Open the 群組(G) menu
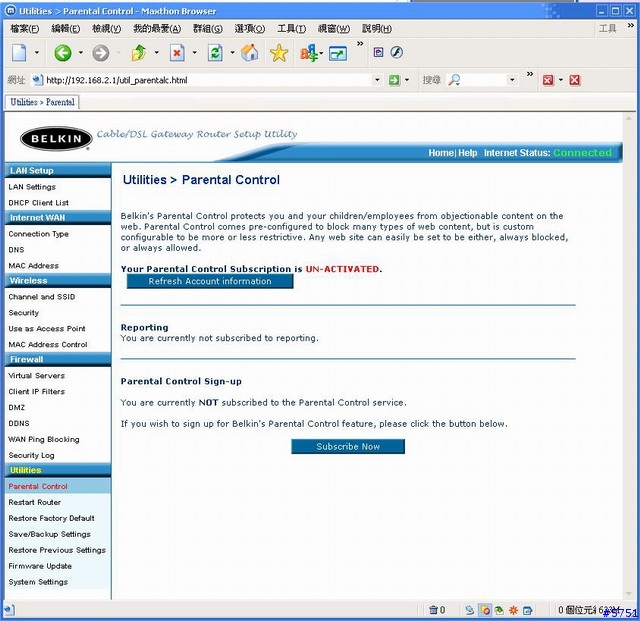 point(208,29)
